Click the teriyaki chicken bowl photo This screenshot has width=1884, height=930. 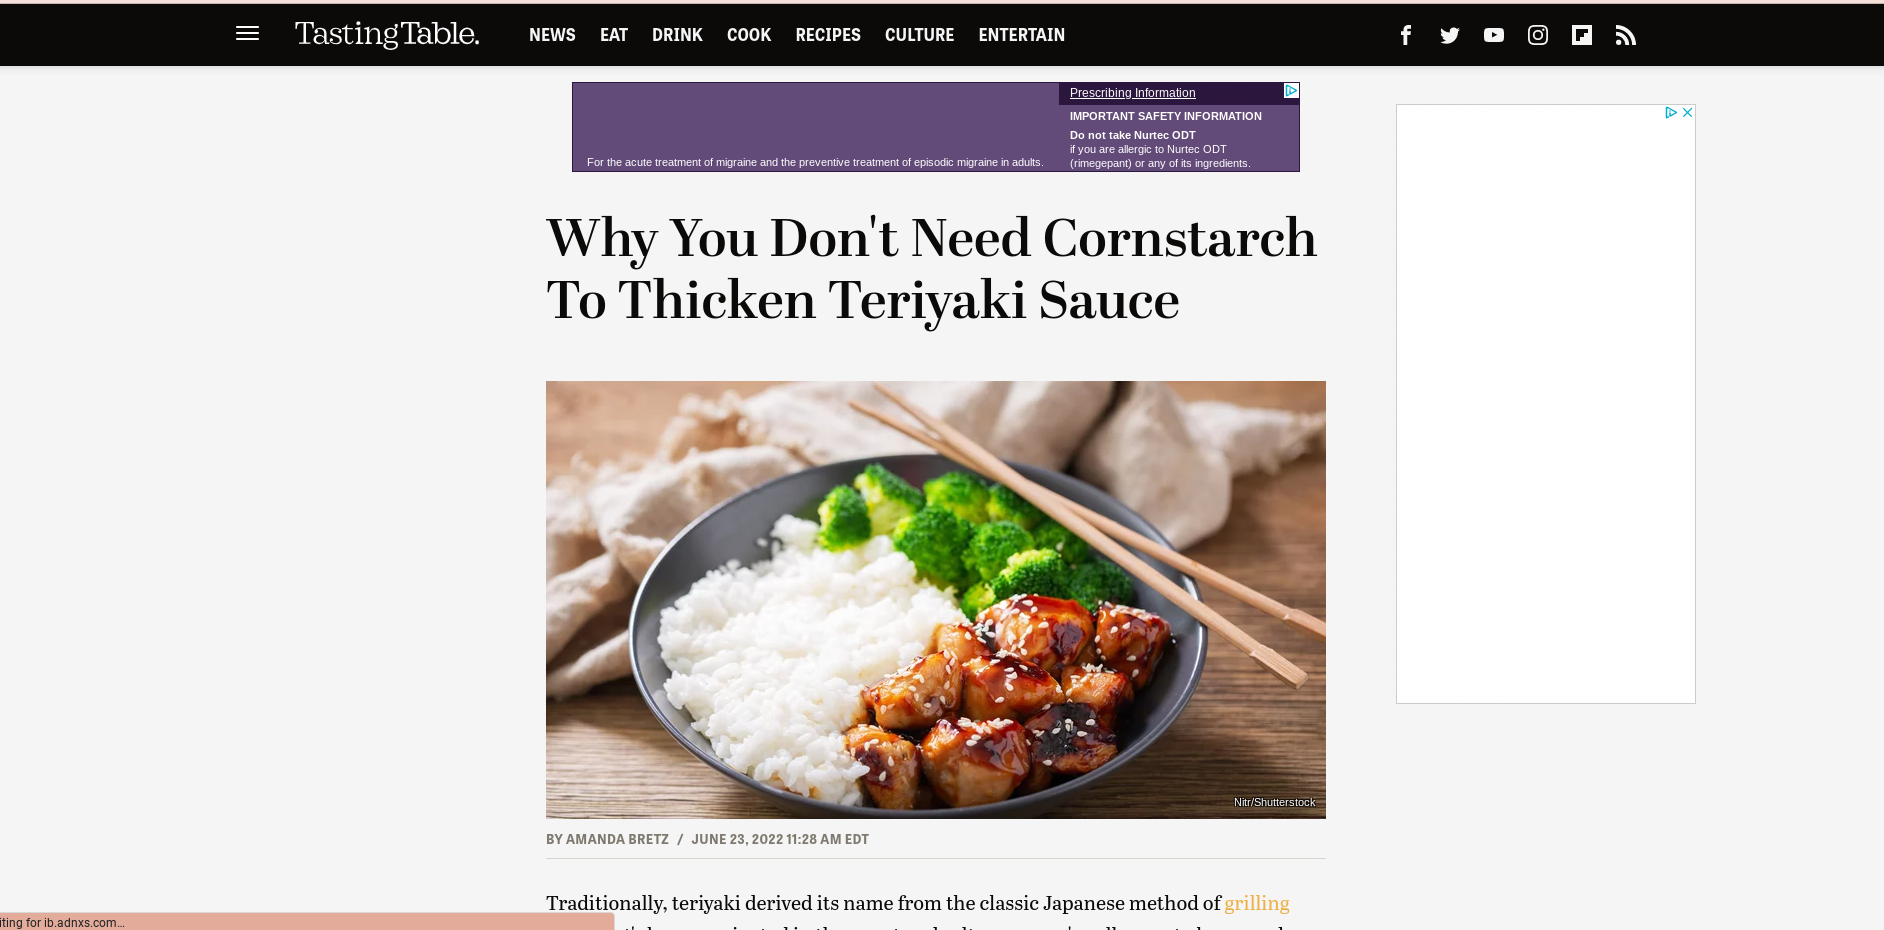click(x=935, y=599)
